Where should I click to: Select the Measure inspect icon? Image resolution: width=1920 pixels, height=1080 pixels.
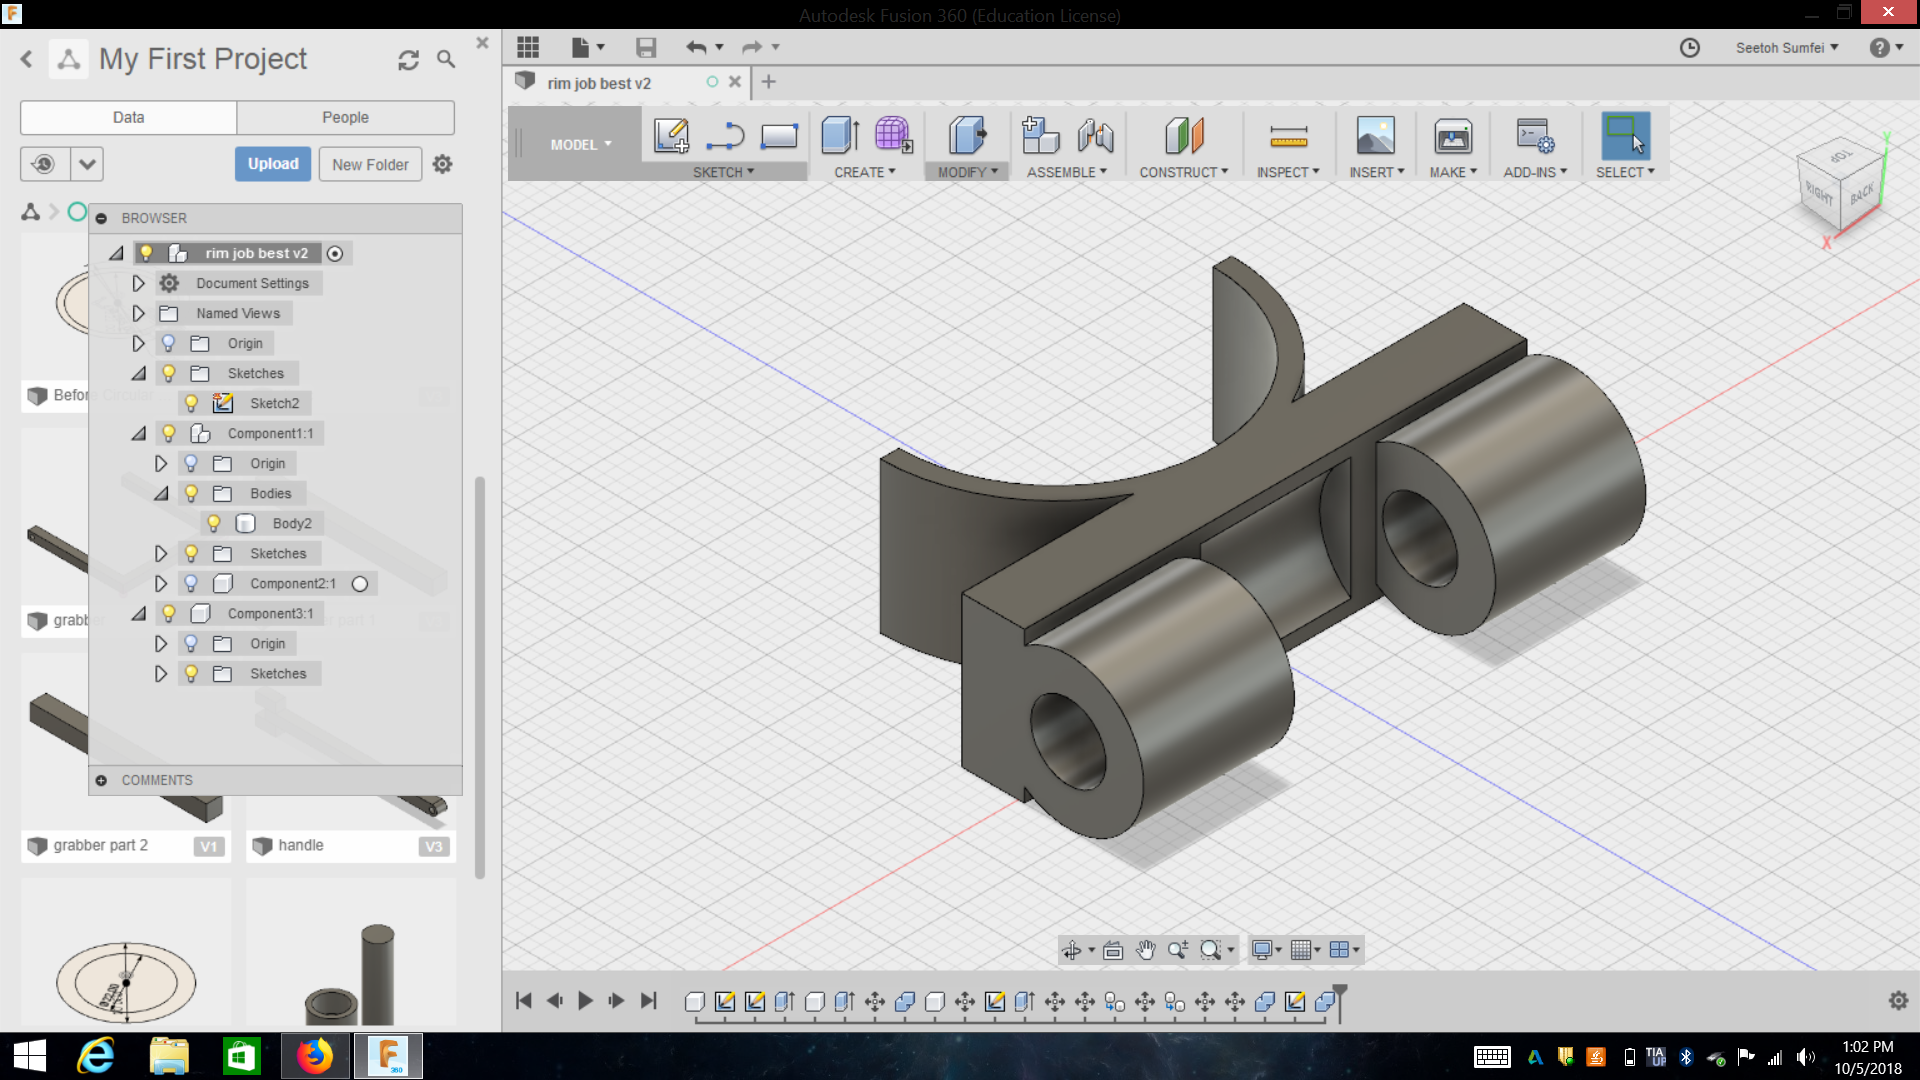[x=1288, y=136]
